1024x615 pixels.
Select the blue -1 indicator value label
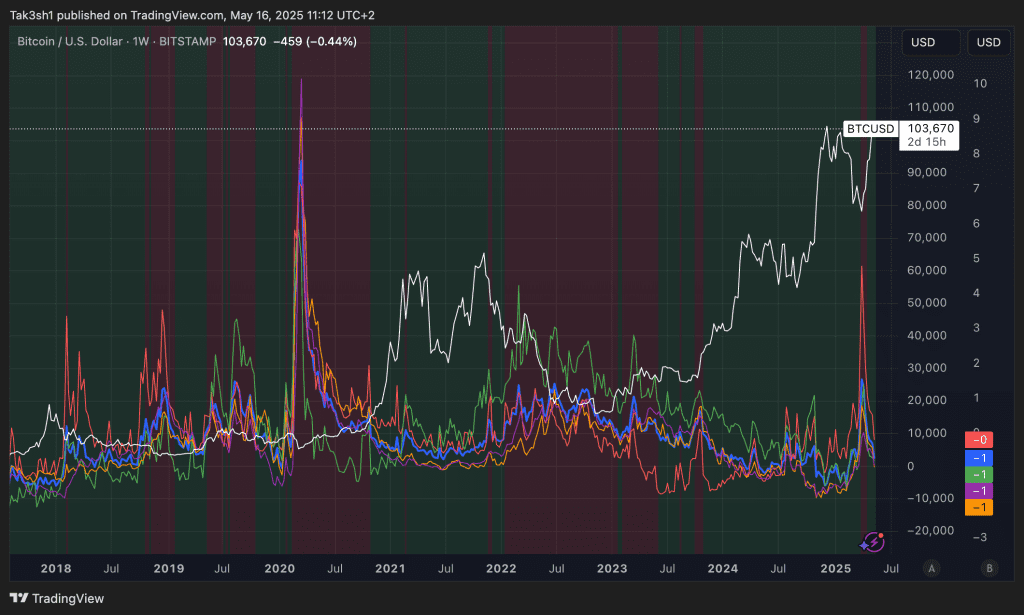979,458
